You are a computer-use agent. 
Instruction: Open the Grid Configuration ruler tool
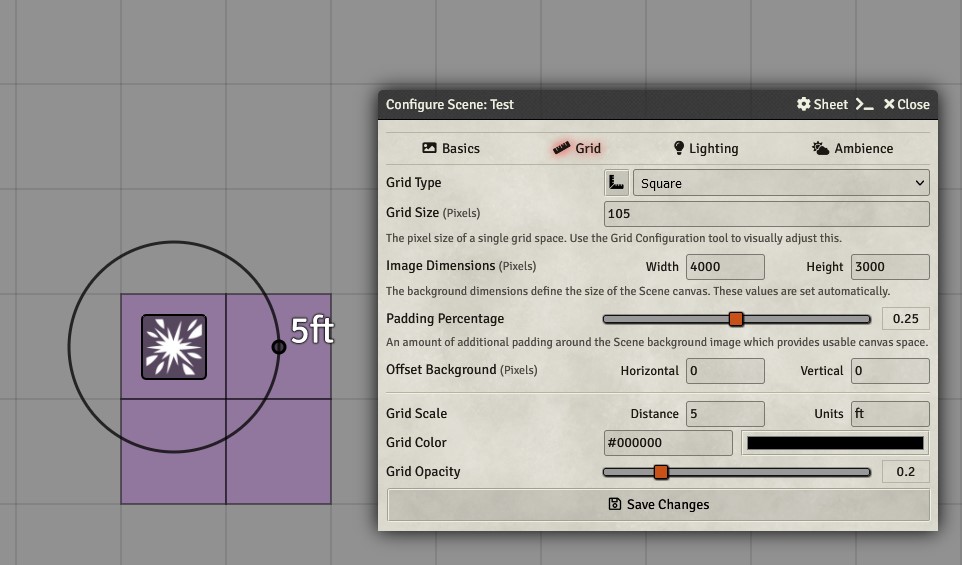coord(616,183)
